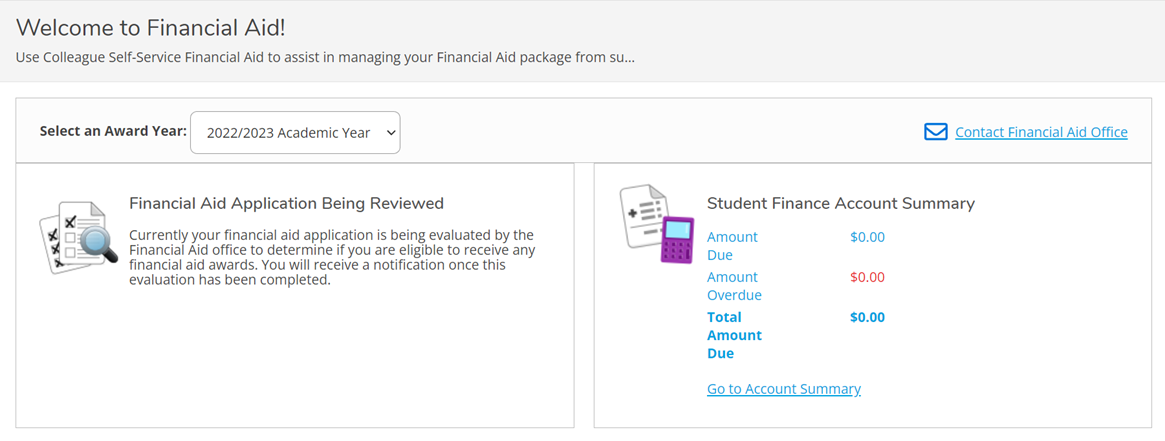Open the Contact Financial Aid Office link
The height and width of the screenshot is (441, 1165).
[x=1041, y=132]
